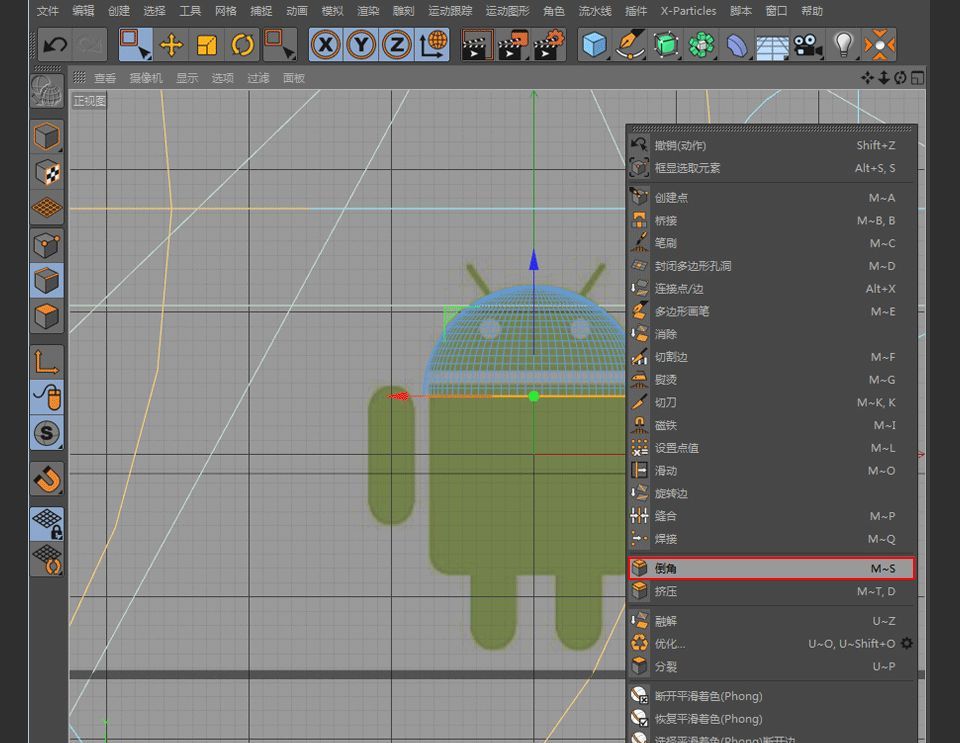
Task: Open the floor environment icon
Action: tap(773, 46)
